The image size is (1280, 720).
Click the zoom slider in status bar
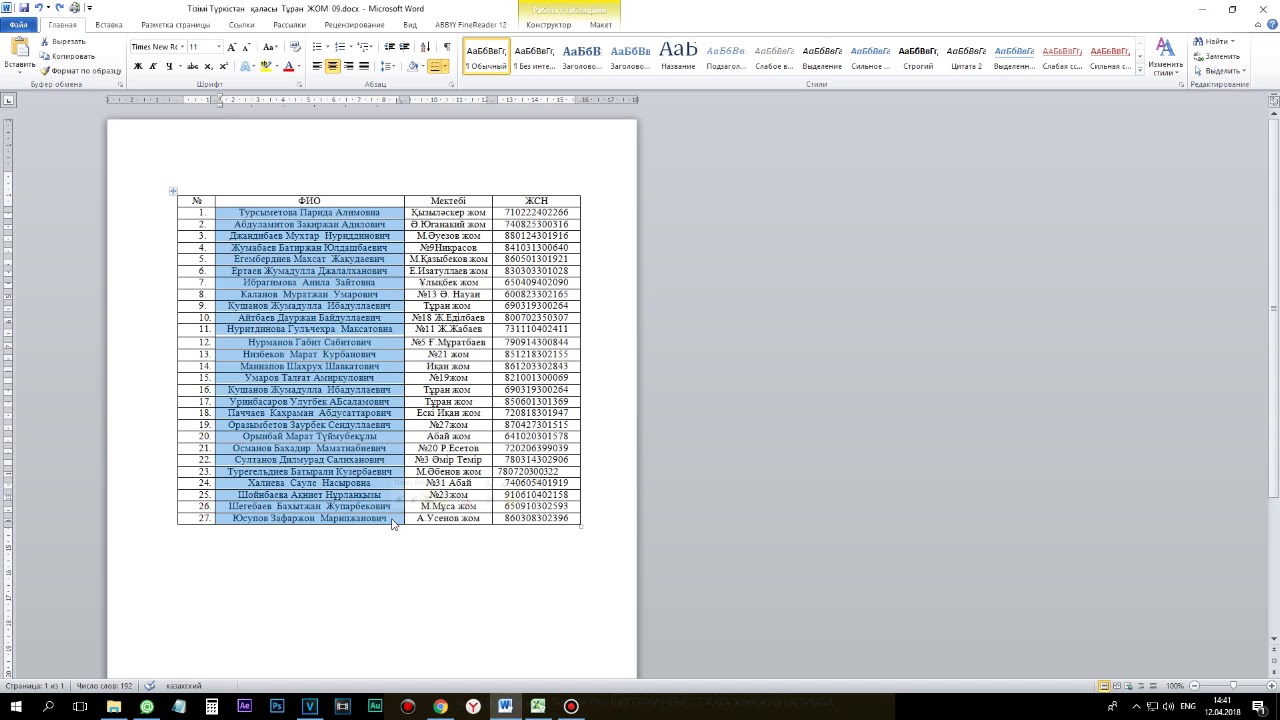pyautogui.click(x=1232, y=686)
